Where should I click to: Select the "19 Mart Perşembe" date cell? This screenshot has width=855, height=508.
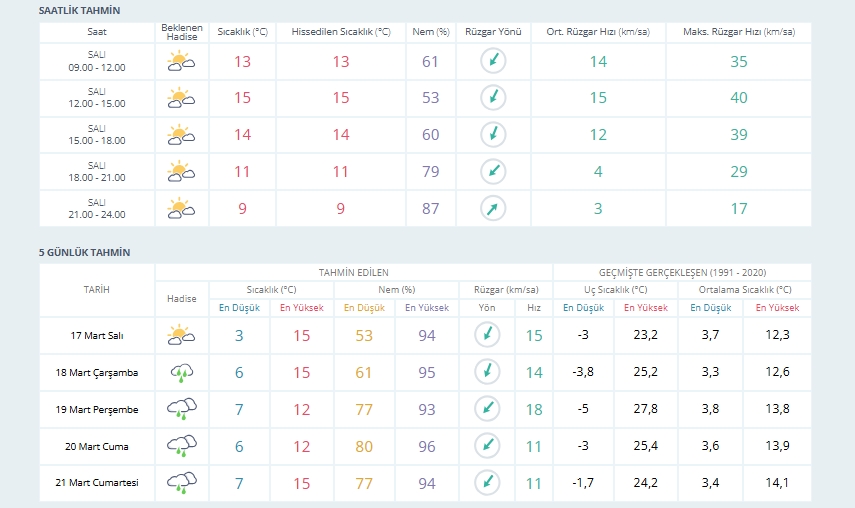97,409
